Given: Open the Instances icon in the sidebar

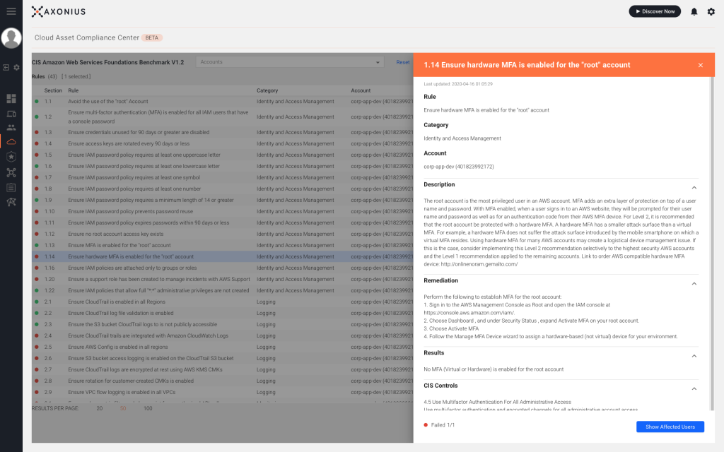Looking at the screenshot, I should pyautogui.click(x=11, y=202).
